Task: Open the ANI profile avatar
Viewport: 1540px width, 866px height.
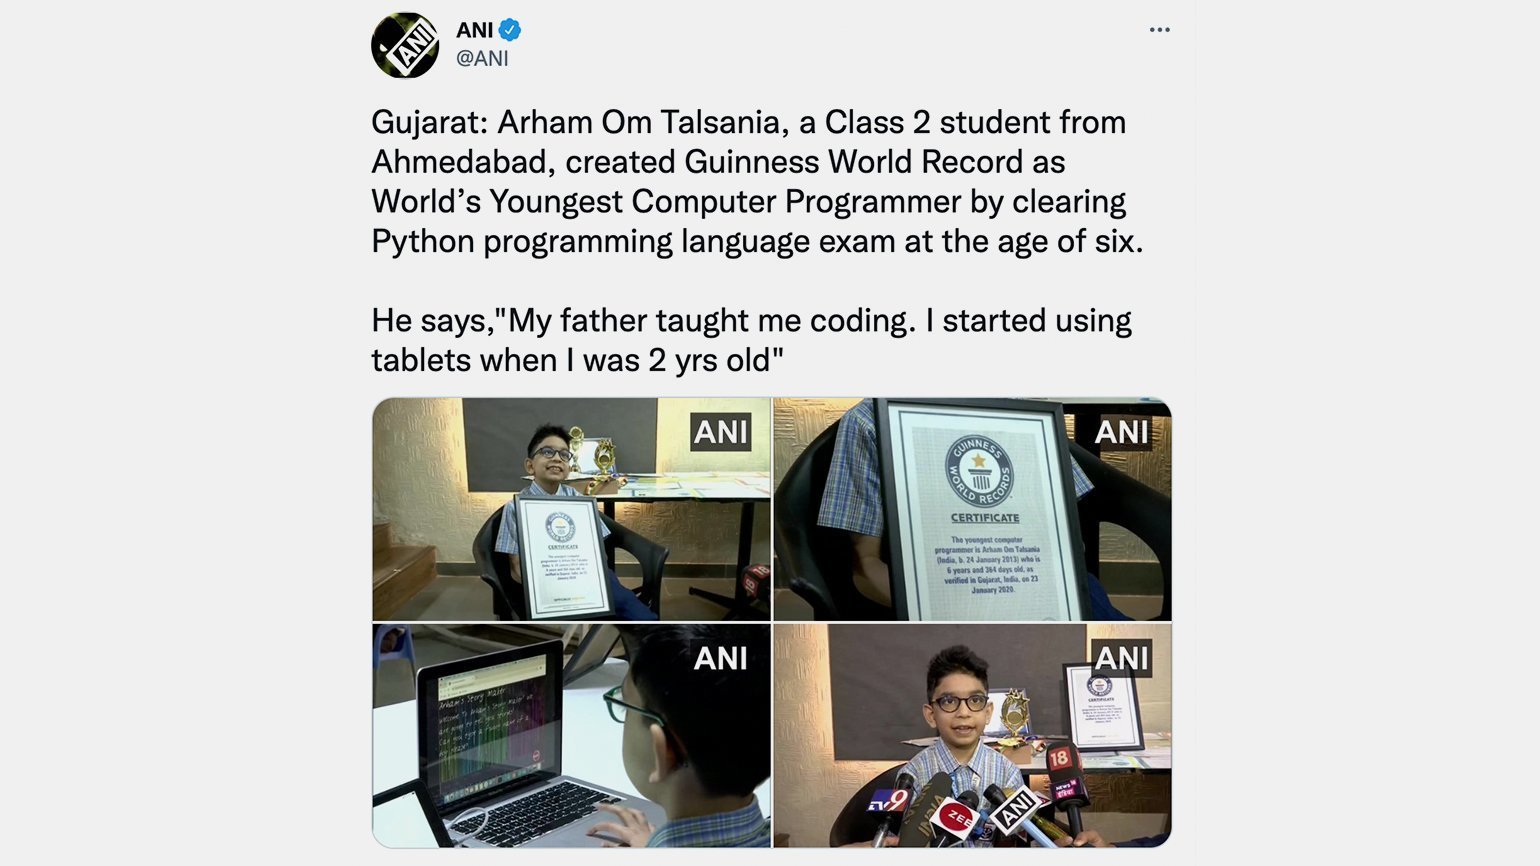Action: [x=405, y=45]
